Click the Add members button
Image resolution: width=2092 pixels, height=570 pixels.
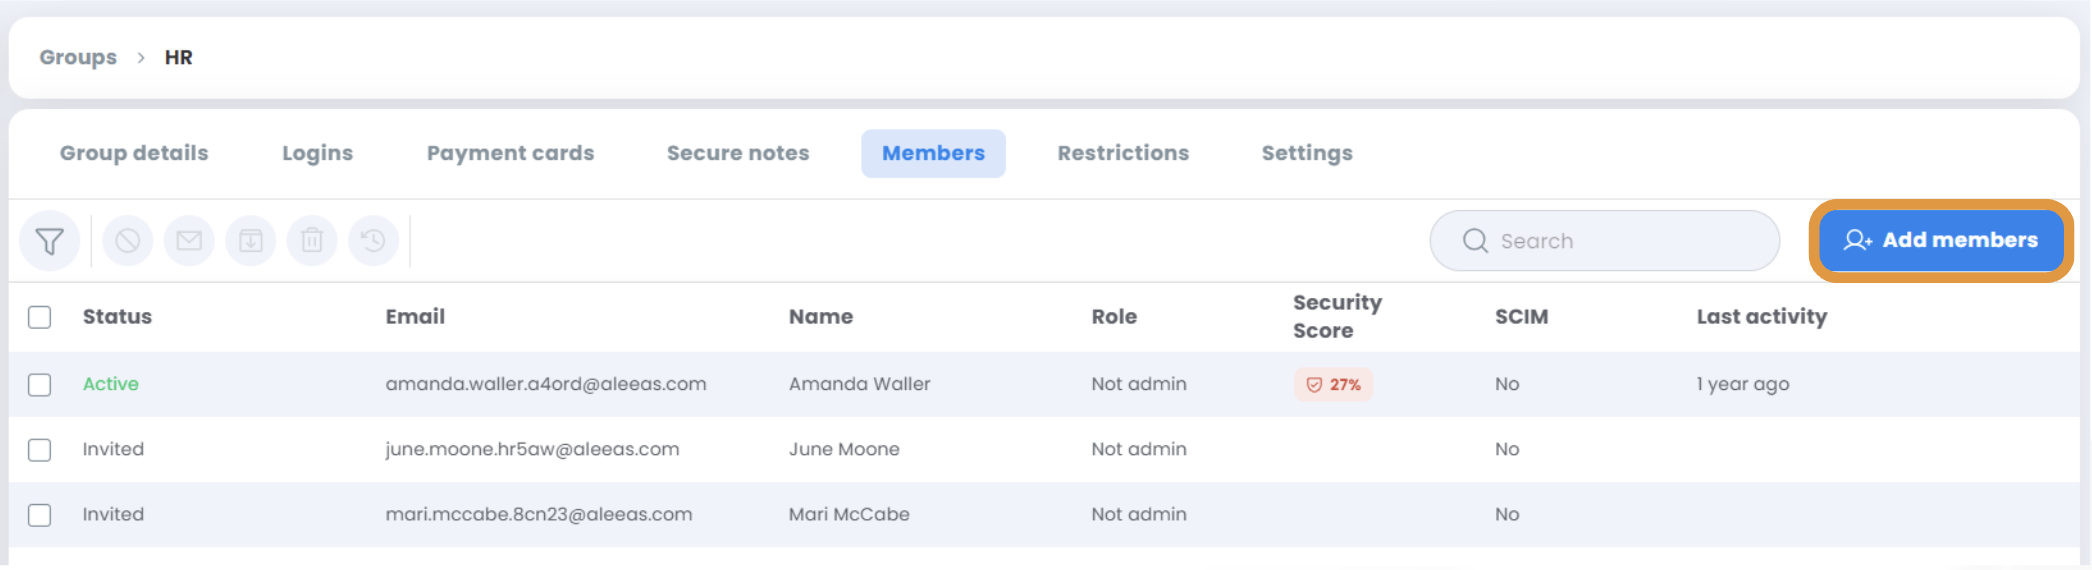tap(1941, 241)
